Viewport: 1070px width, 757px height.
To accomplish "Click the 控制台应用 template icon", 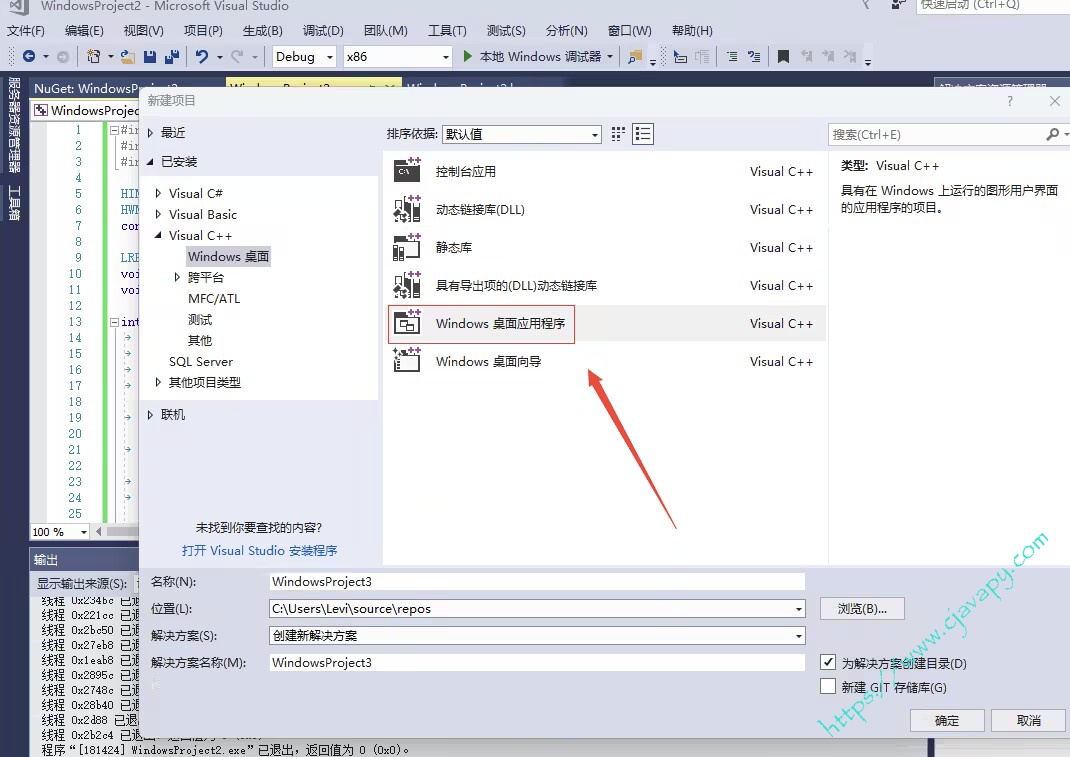I will pos(407,171).
